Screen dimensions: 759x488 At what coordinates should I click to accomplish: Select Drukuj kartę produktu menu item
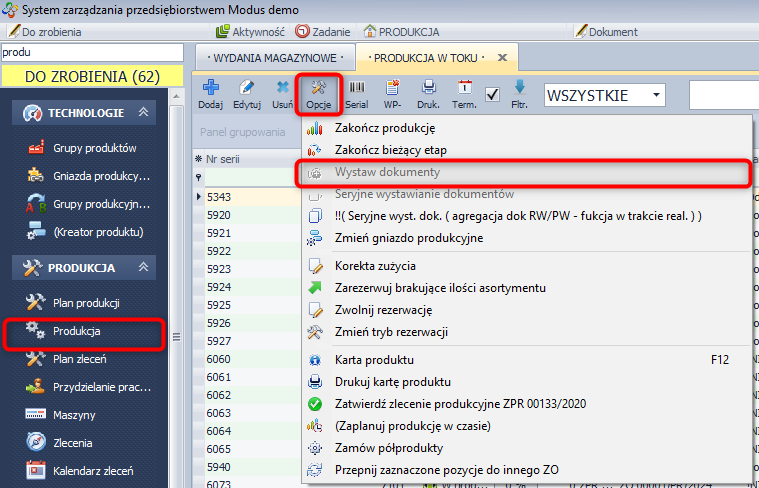tap(393, 381)
